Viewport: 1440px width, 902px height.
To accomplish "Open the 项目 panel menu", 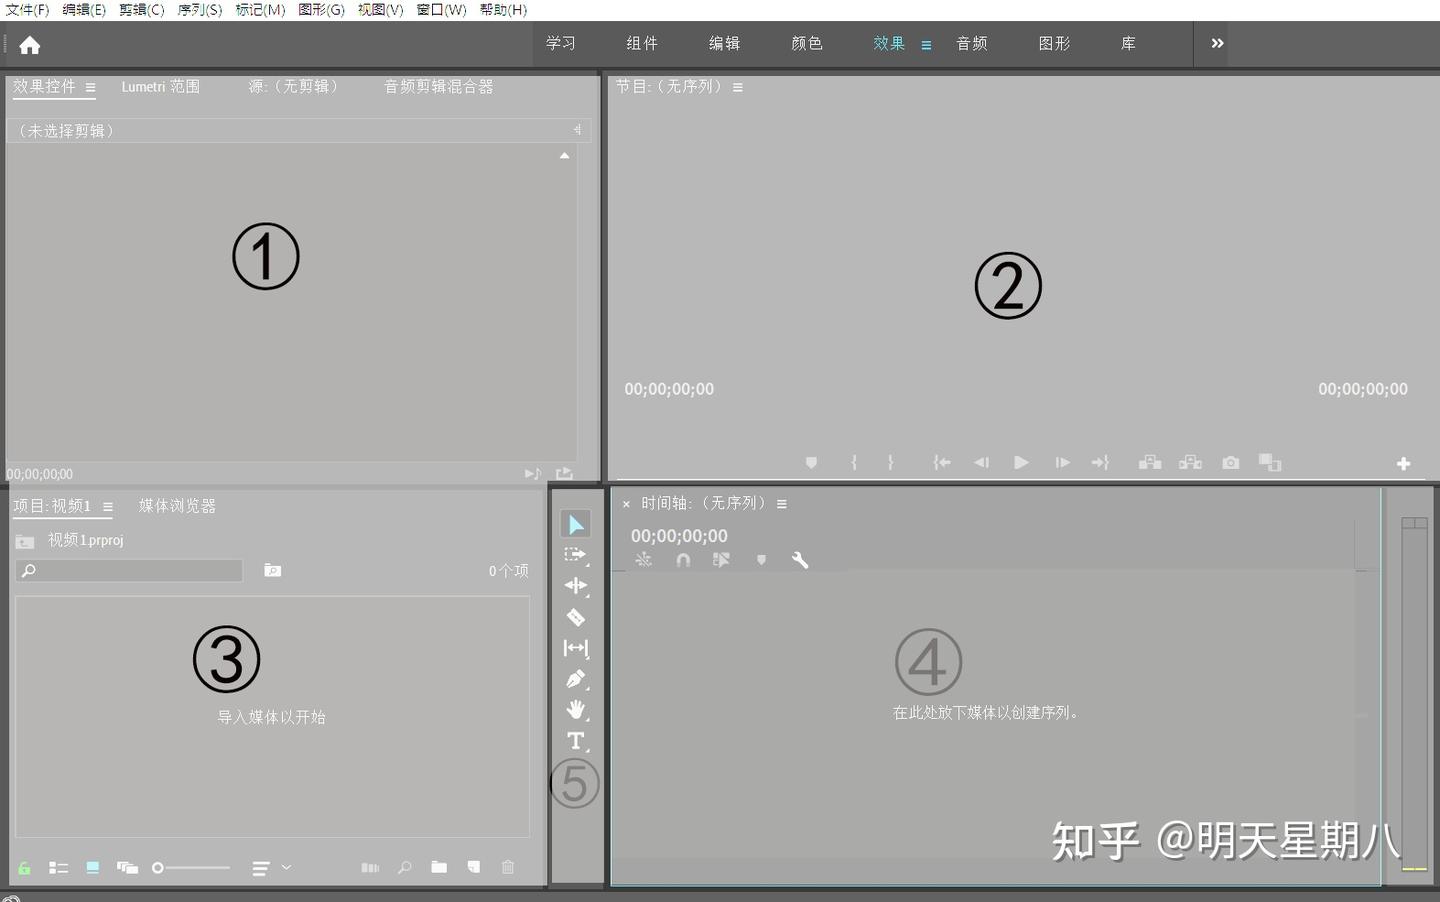I will click(x=108, y=507).
